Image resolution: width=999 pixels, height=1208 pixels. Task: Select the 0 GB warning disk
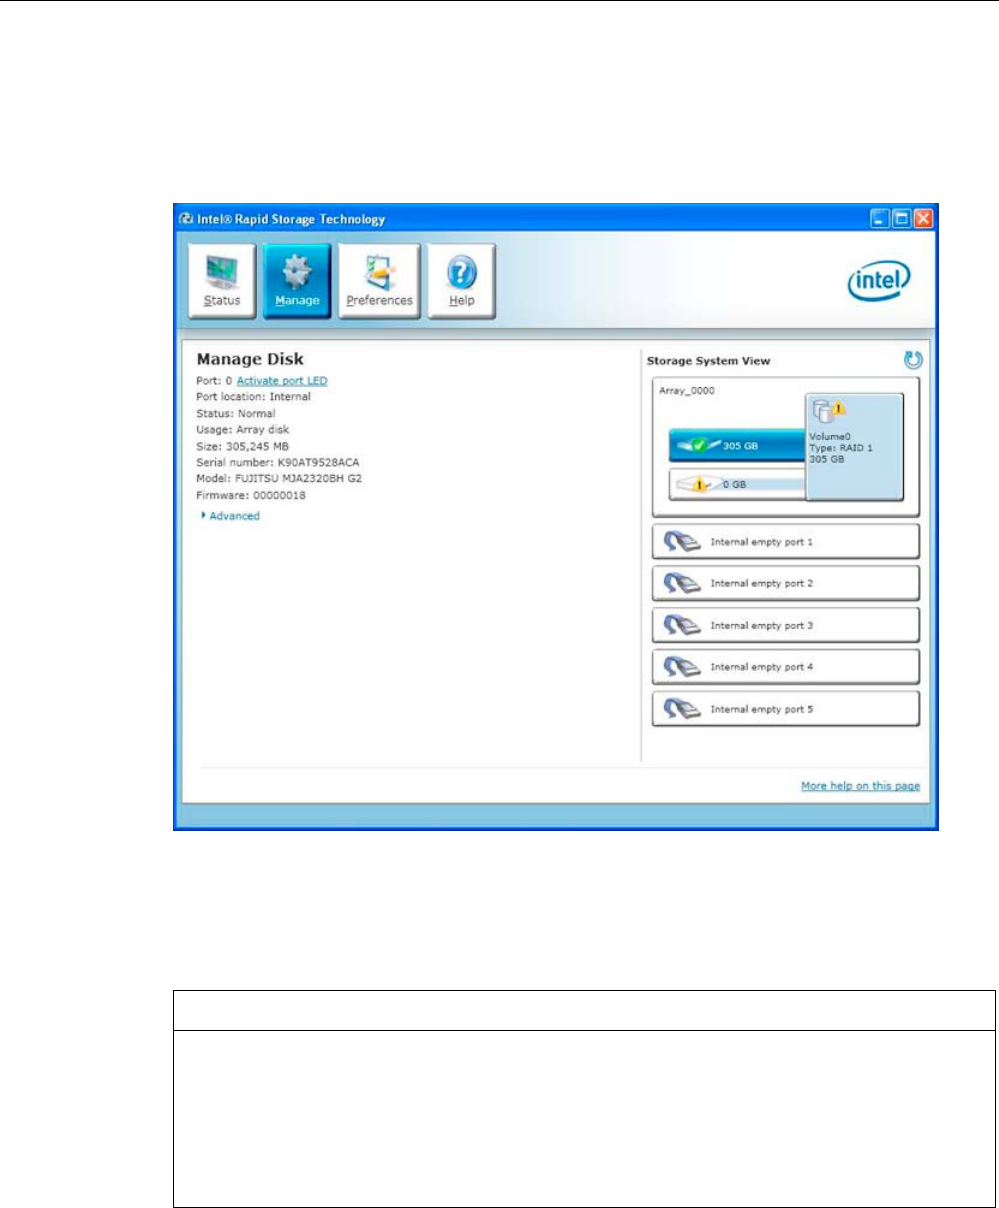click(738, 484)
